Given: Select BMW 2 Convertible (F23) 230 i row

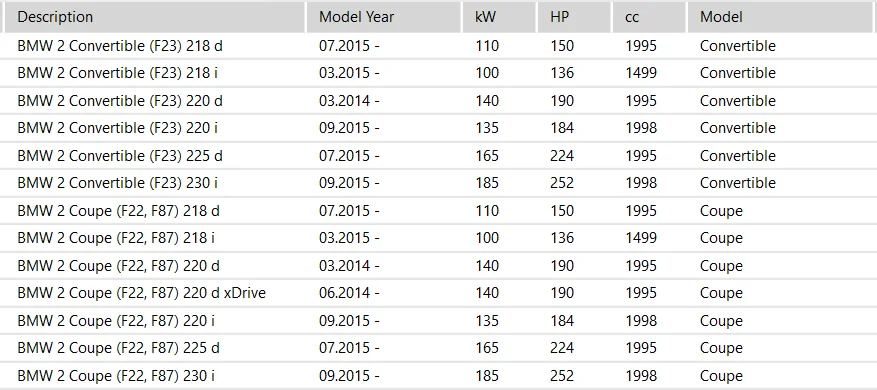Looking at the screenshot, I should [438, 183].
